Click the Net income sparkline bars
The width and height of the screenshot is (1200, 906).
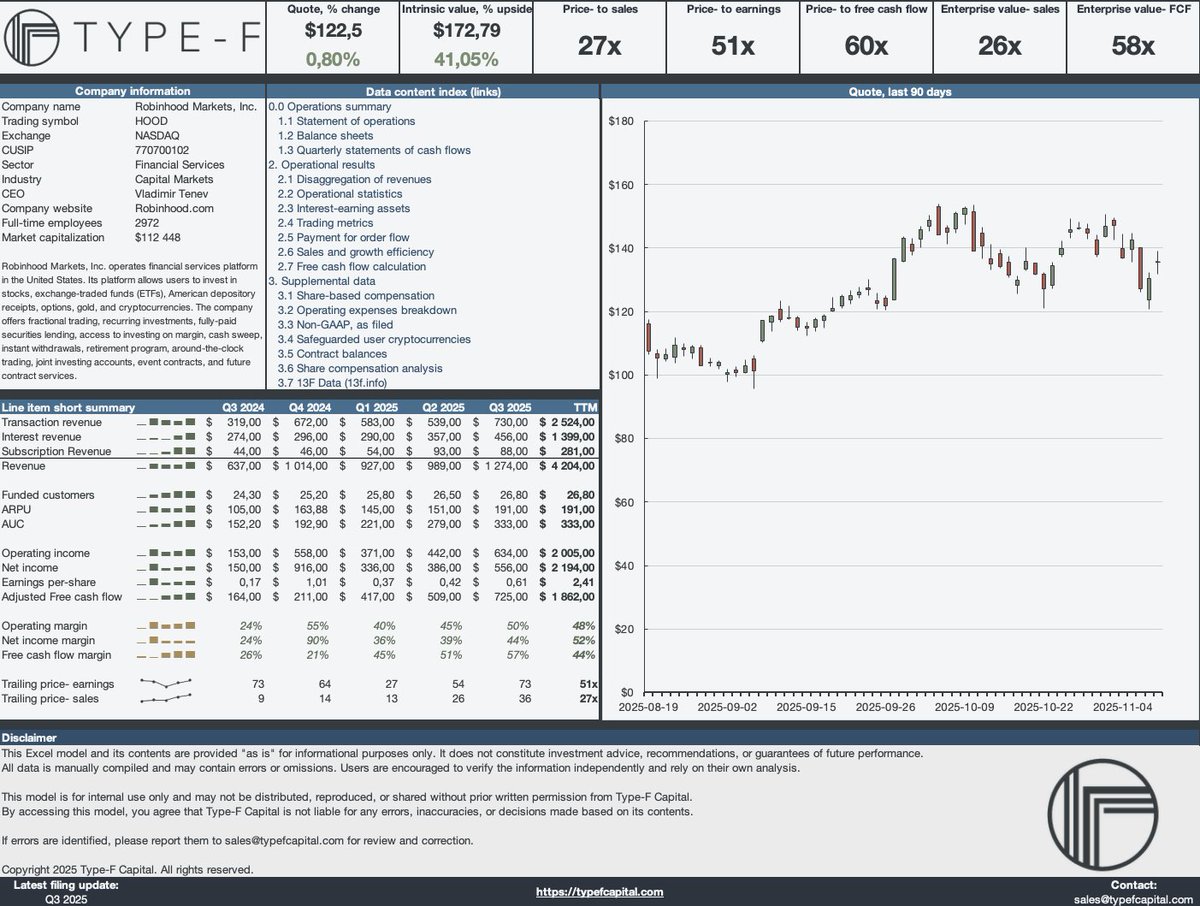pyautogui.click(x=165, y=568)
